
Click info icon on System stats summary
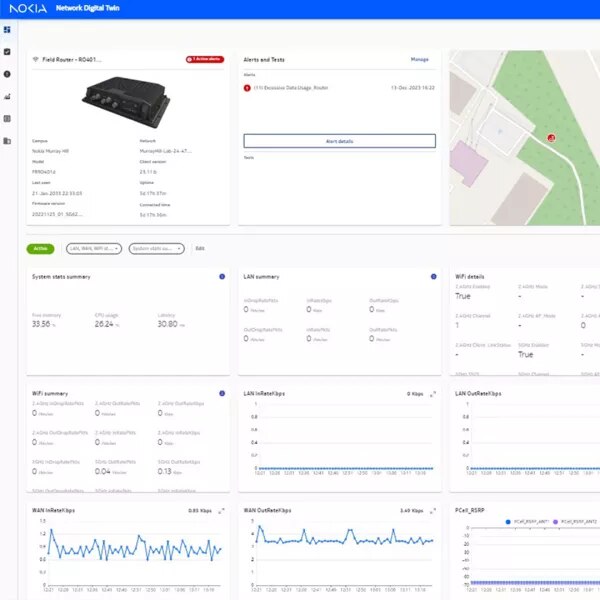(x=222, y=277)
